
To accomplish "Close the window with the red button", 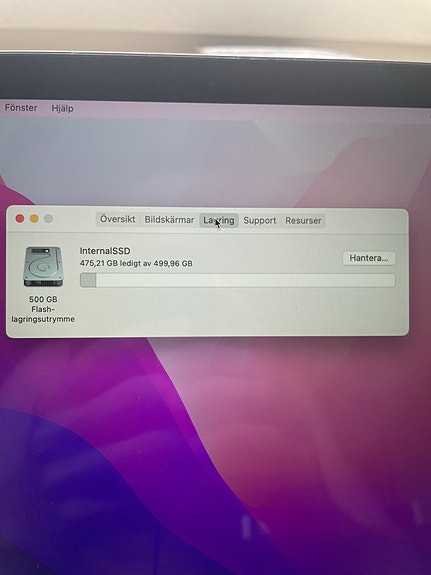I will coord(20,219).
